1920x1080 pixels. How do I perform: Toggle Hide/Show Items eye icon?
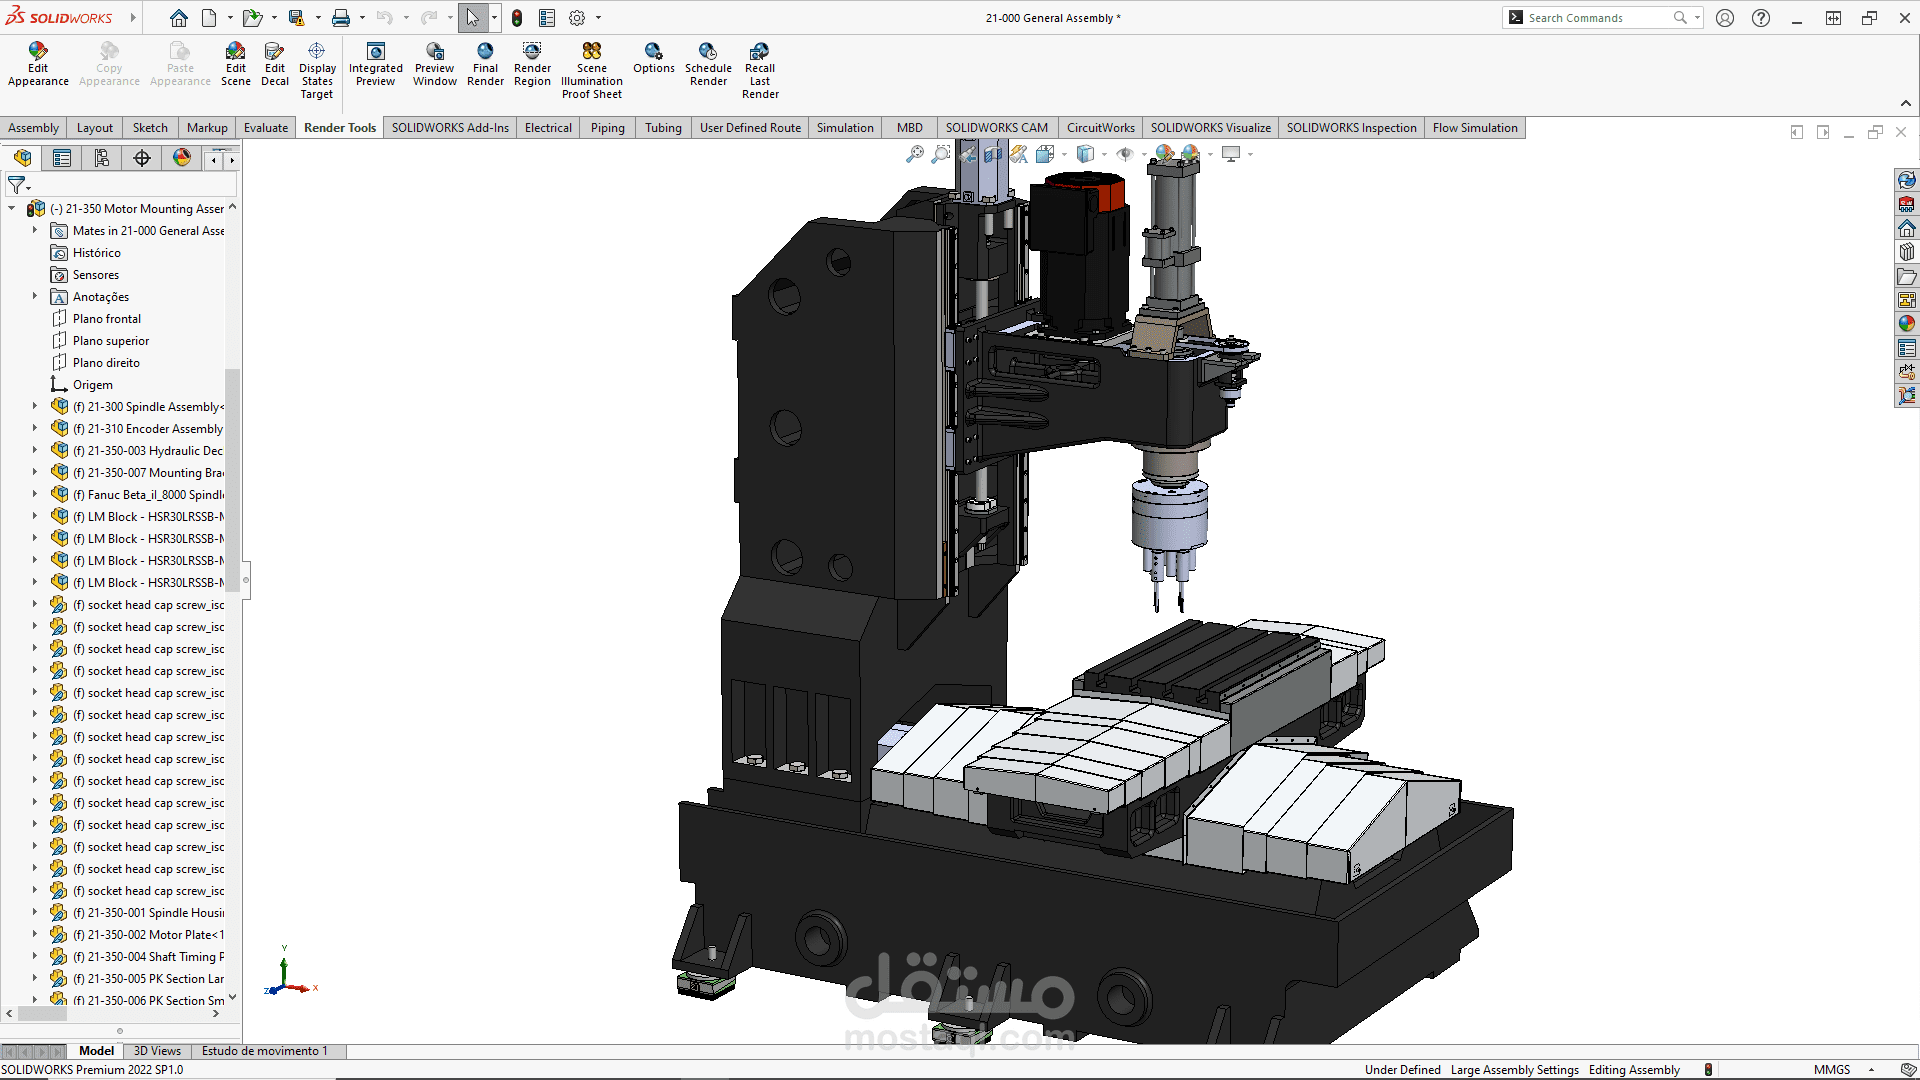pyautogui.click(x=1124, y=154)
